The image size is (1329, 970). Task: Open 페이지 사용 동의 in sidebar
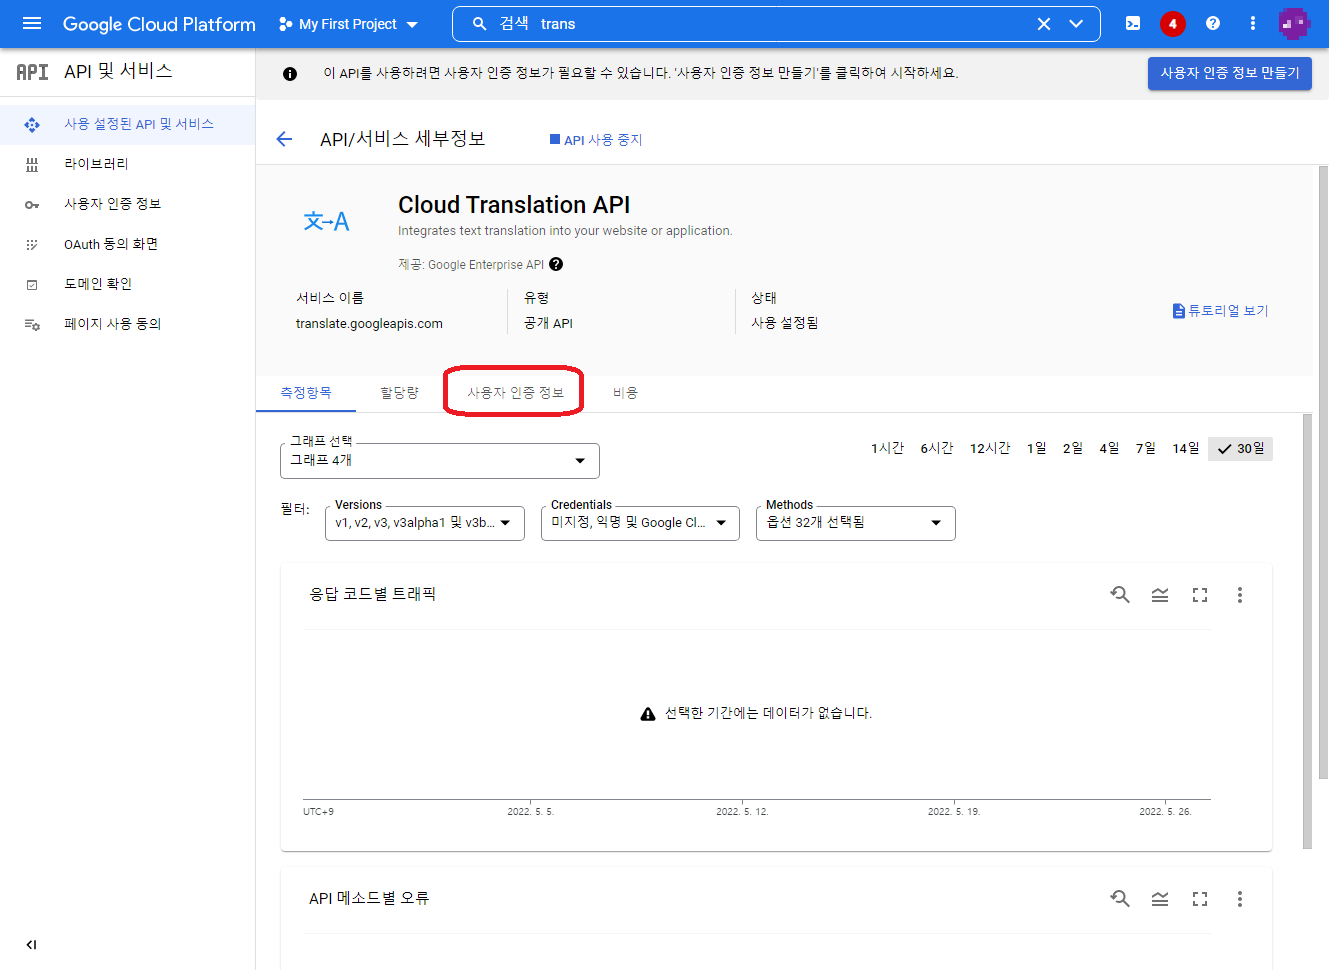click(127, 324)
